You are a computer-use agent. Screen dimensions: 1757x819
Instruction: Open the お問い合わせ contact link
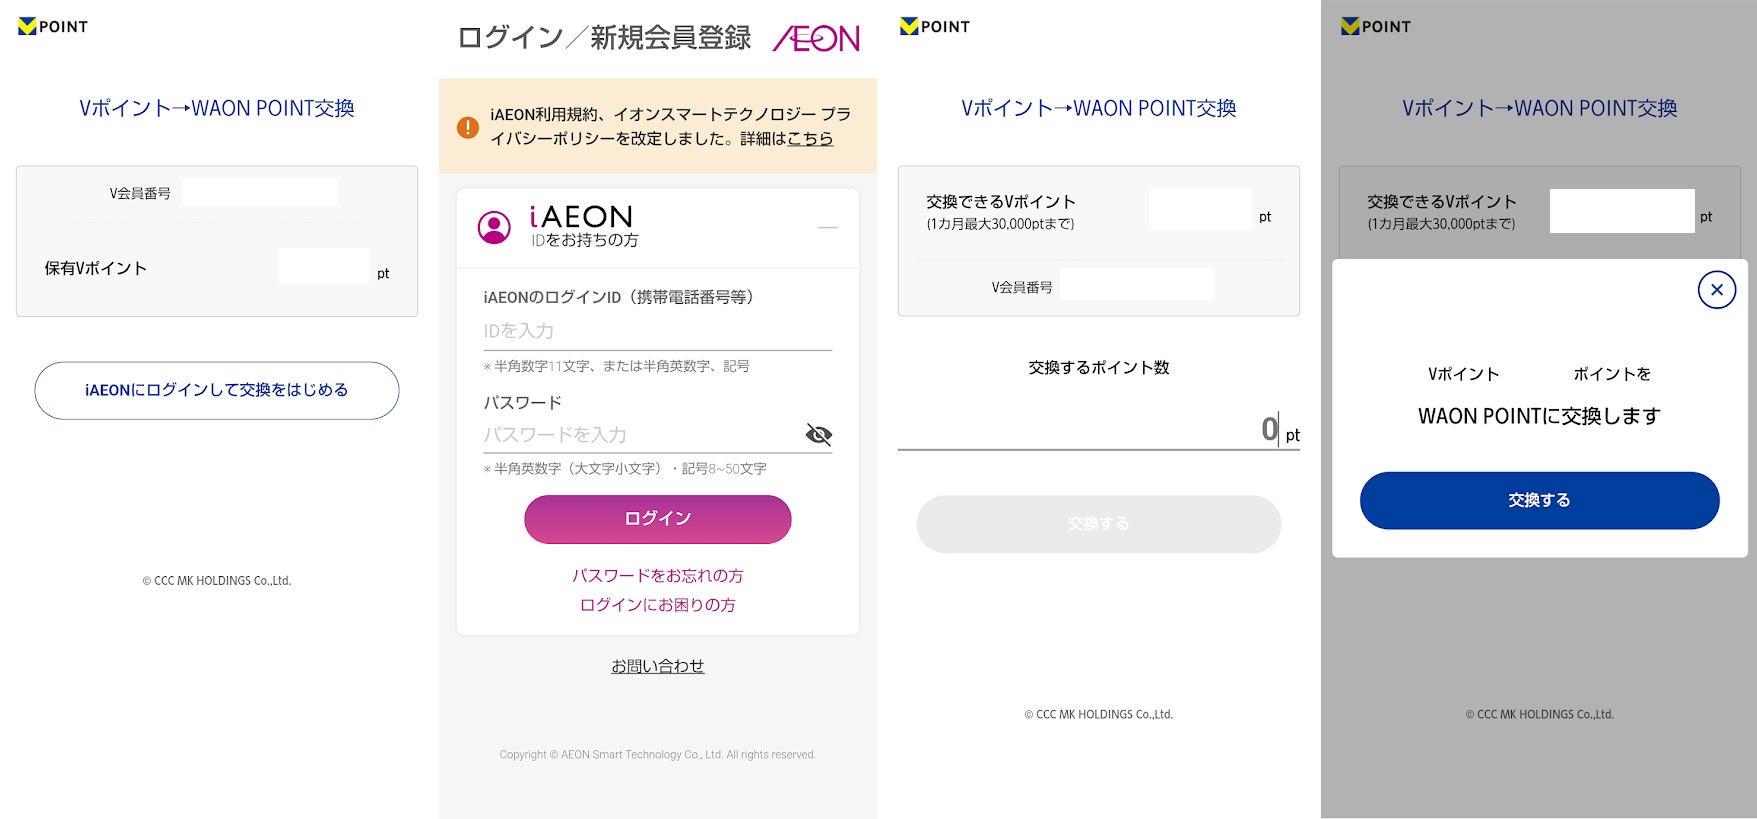point(657,666)
